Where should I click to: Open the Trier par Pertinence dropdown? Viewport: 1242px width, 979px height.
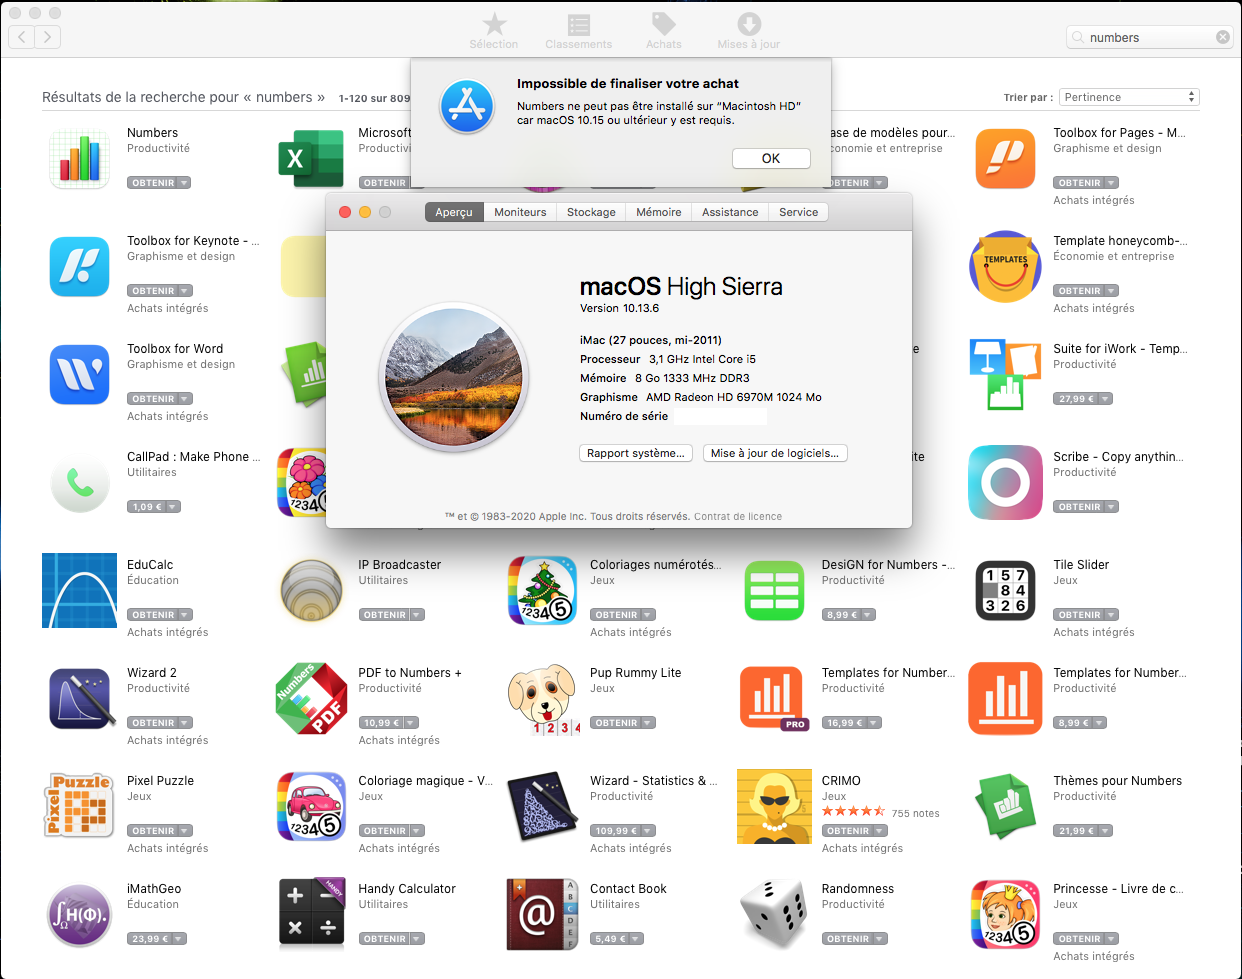(1129, 97)
